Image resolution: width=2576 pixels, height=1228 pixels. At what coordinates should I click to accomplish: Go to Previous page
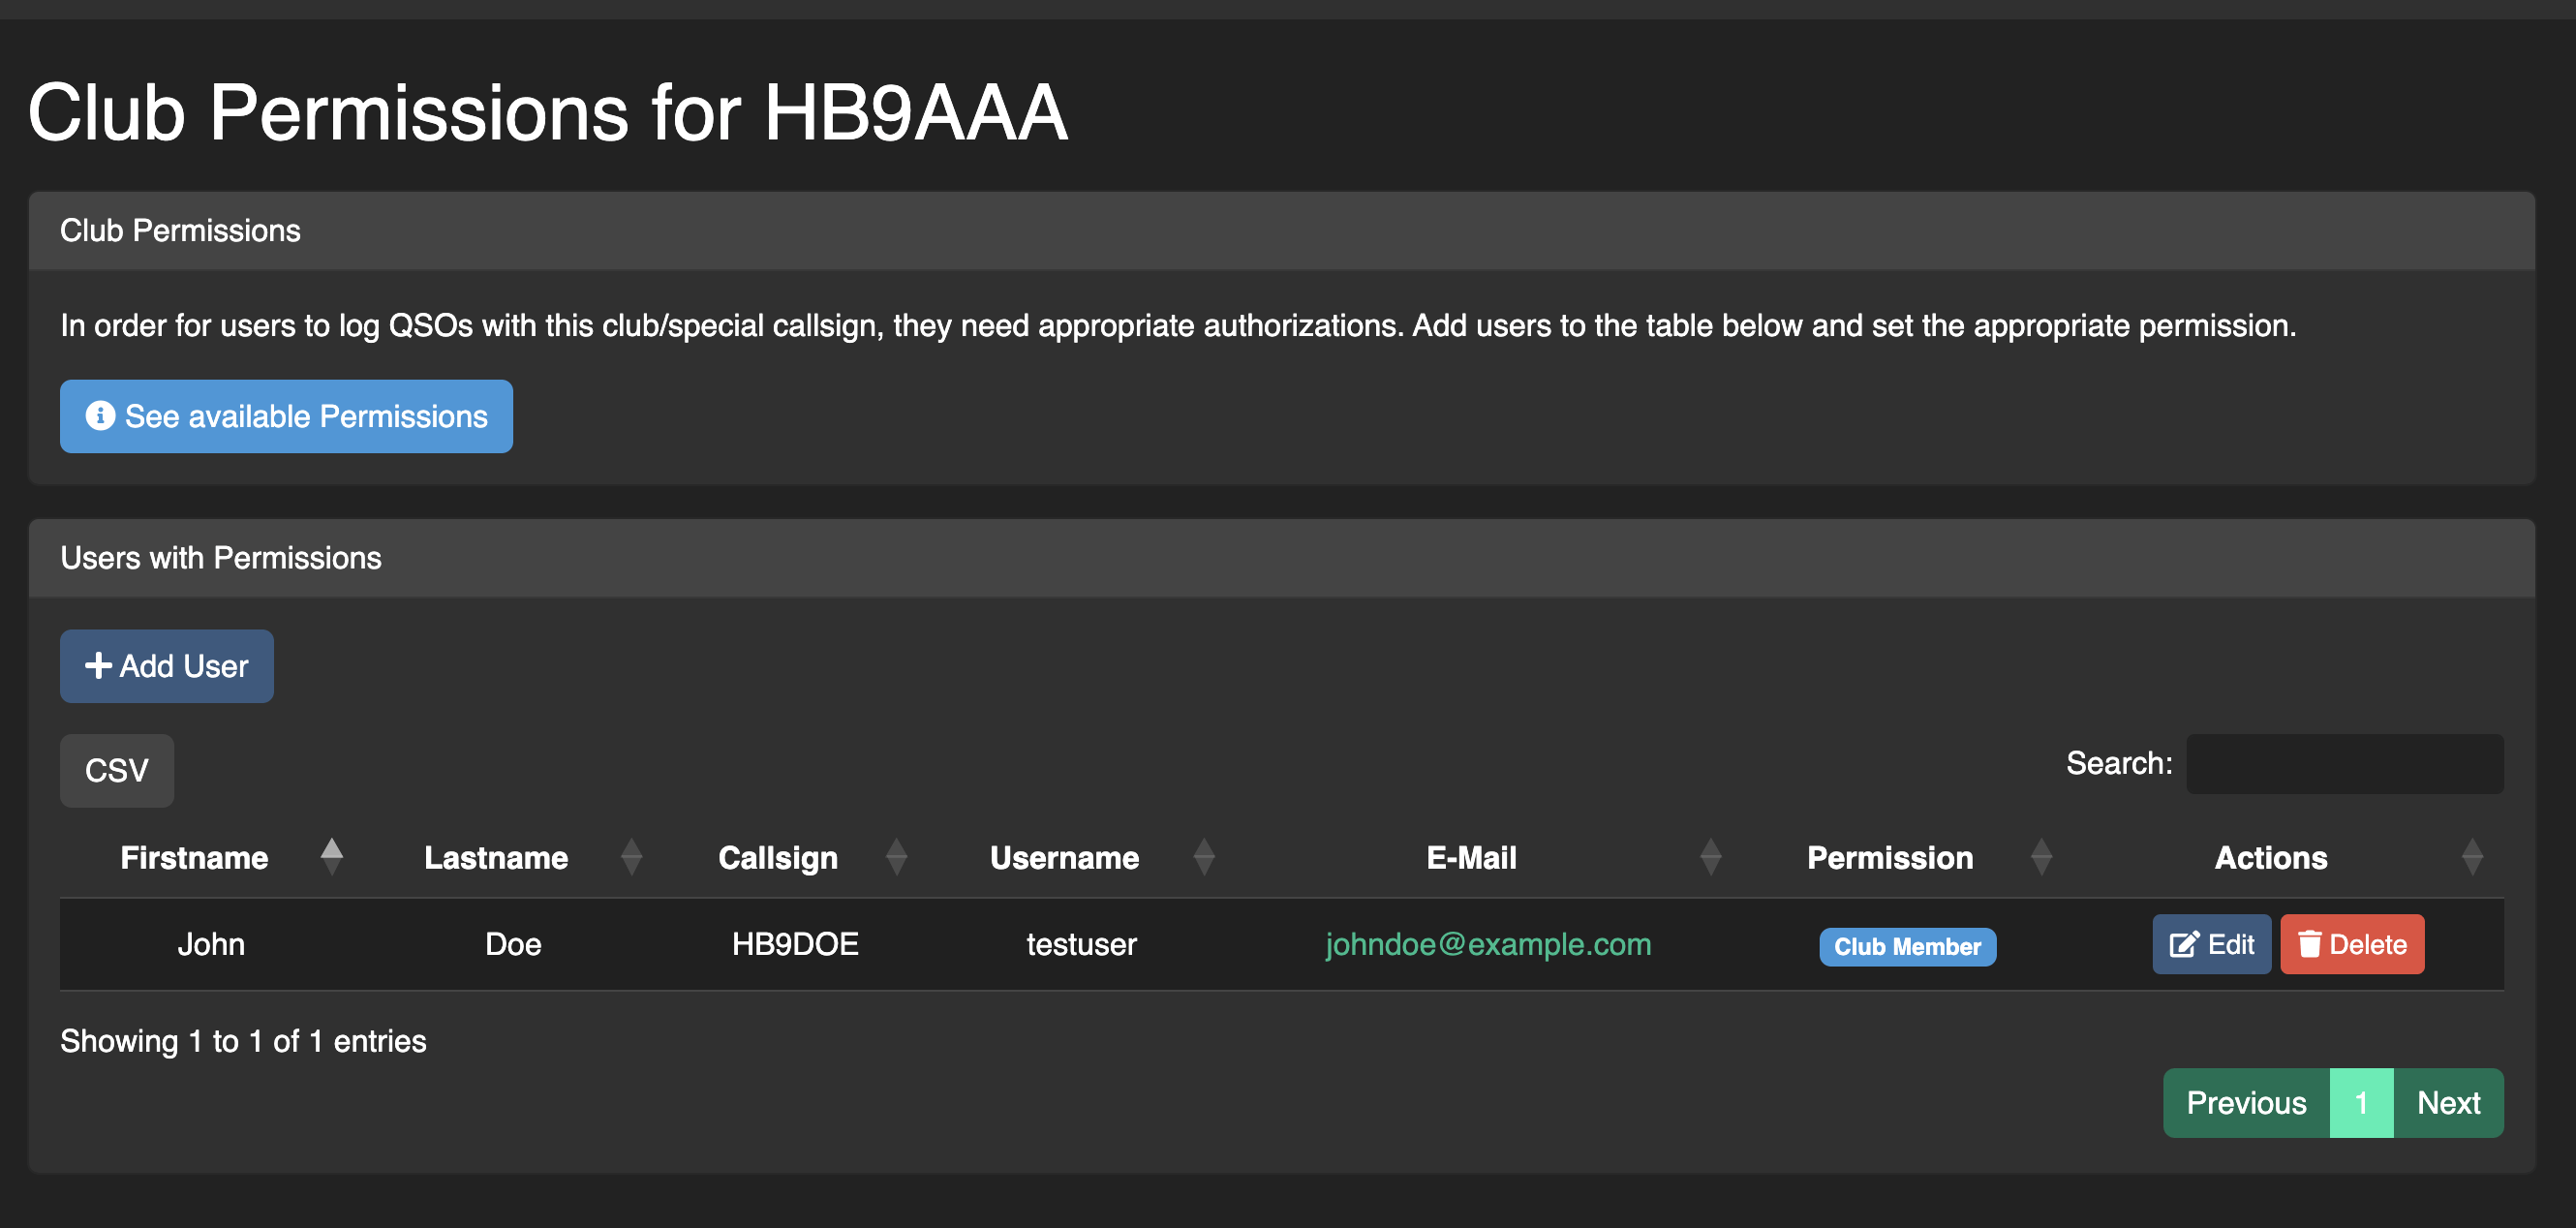click(2246, 1103)
